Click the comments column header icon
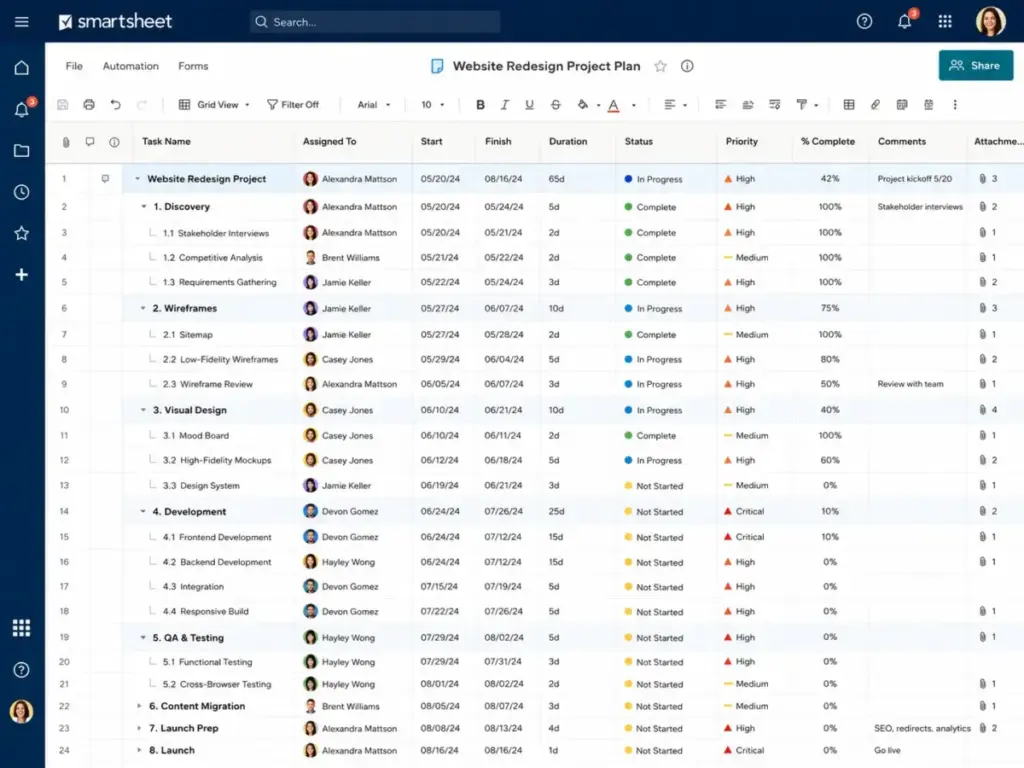Screen dimensions: 1024x768 tap(89, 141)
